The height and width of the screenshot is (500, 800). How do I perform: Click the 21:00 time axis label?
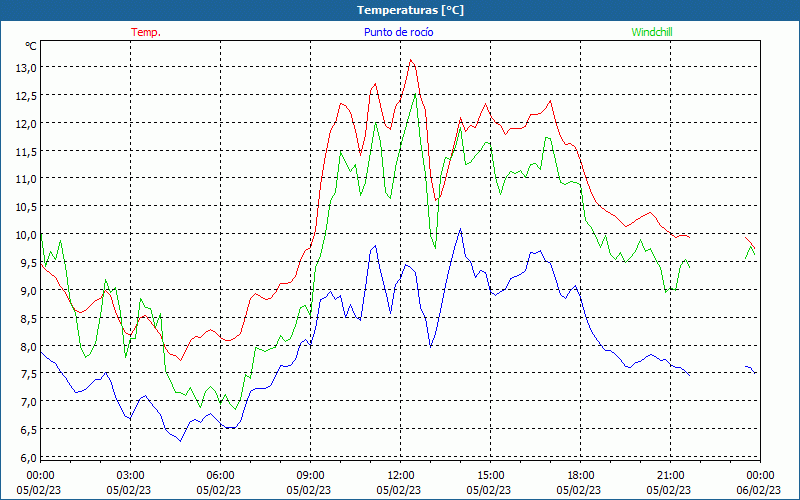[x=670, y=476]
